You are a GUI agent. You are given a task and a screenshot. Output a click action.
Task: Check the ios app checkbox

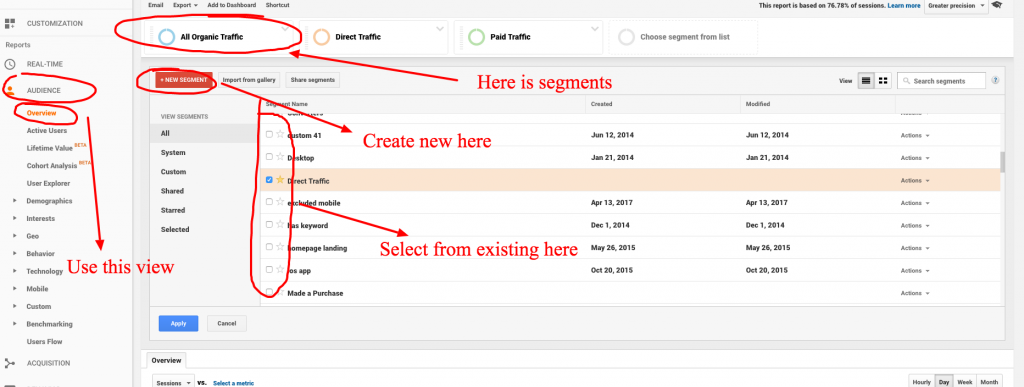[269, 270]
